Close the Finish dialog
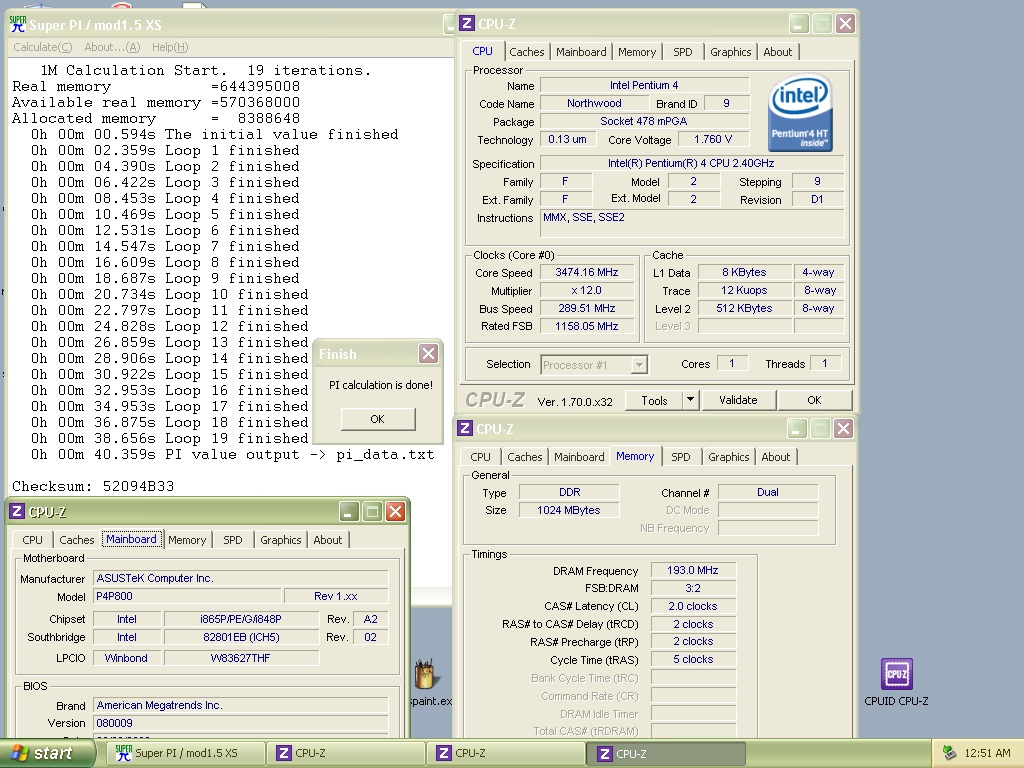Image resolution: width=1024 pixels, height=768 pixels. (x=428, y=353)
